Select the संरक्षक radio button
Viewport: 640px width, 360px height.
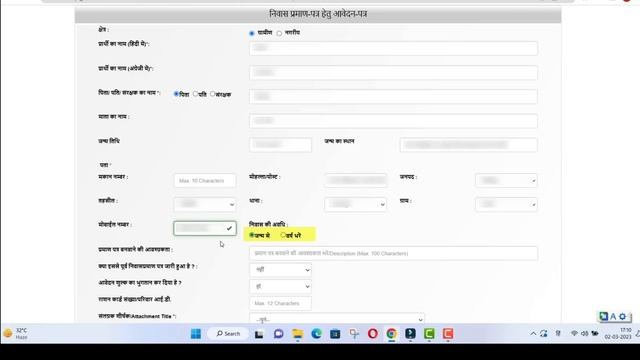pos(213,94)
